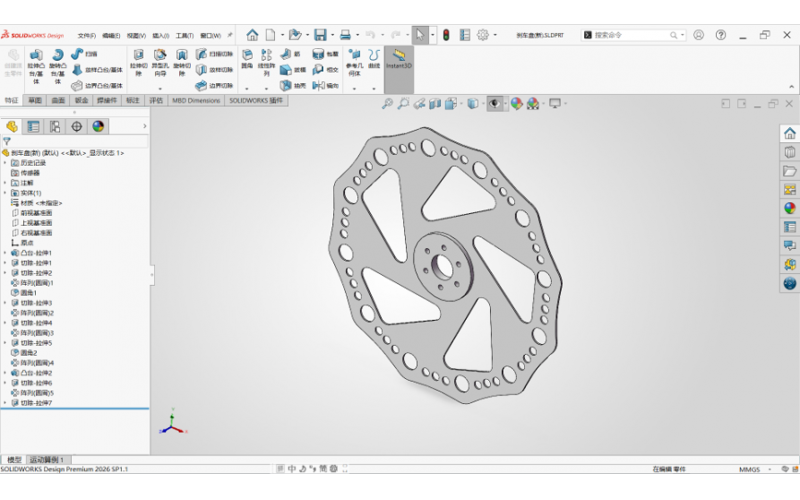Expand the 实体(1) solid bodies node

click(x=5, y=193)
